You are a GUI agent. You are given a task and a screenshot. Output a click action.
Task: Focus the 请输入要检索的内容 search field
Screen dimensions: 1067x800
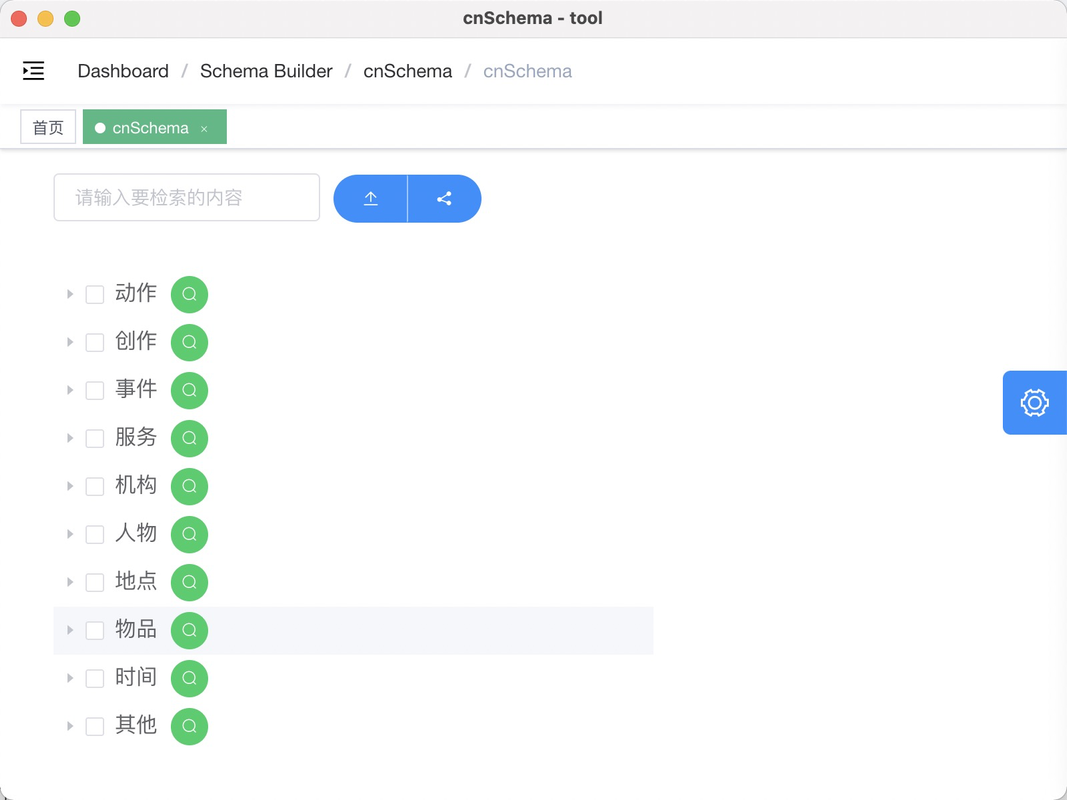(x=186, y=197)
